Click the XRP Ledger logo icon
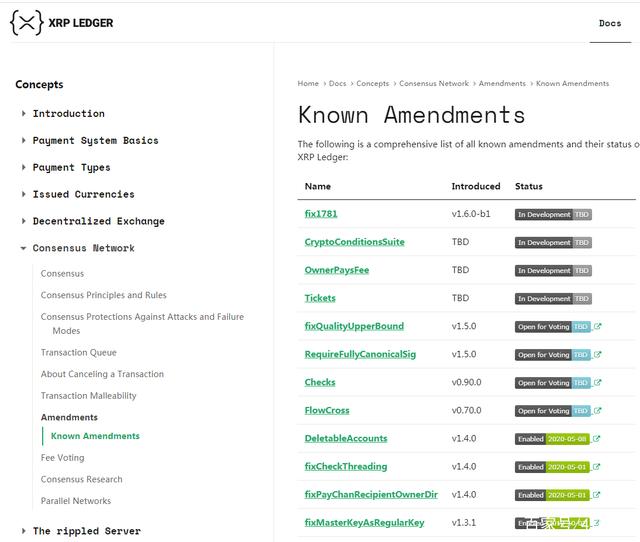 pos(27,23)
